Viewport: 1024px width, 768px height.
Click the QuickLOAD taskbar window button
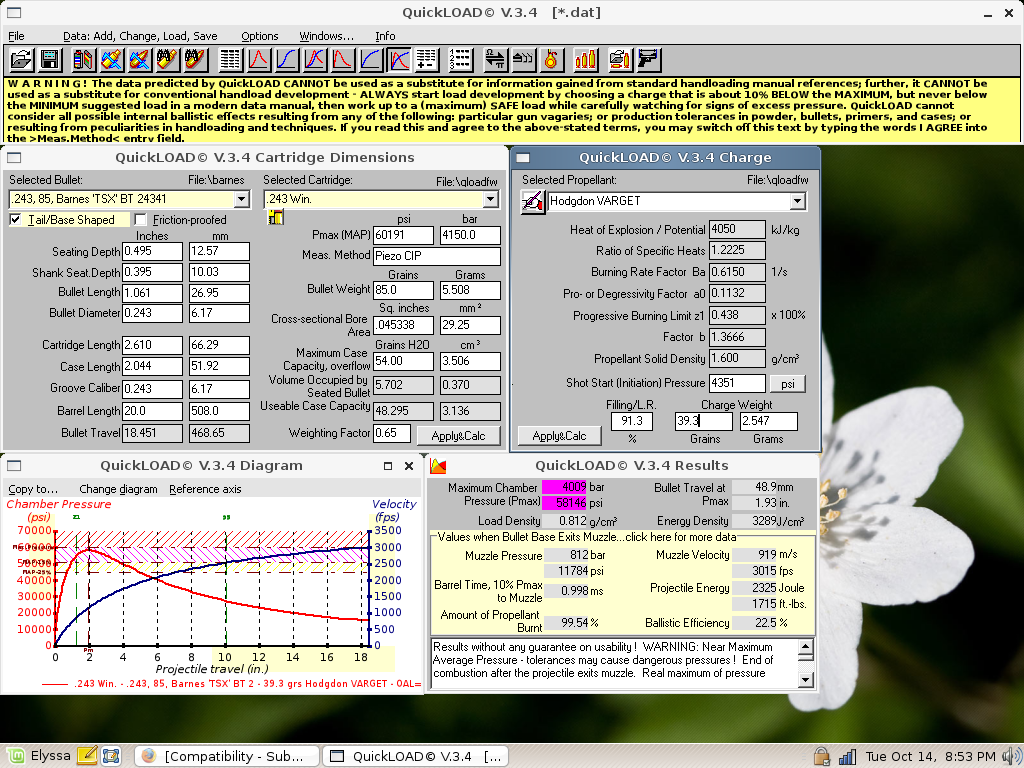click(x=415, y=756)
